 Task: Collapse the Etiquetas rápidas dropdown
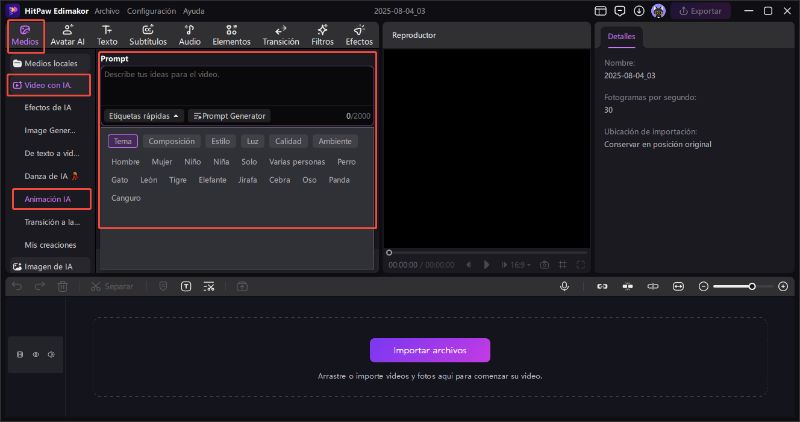tap(143, 116)
